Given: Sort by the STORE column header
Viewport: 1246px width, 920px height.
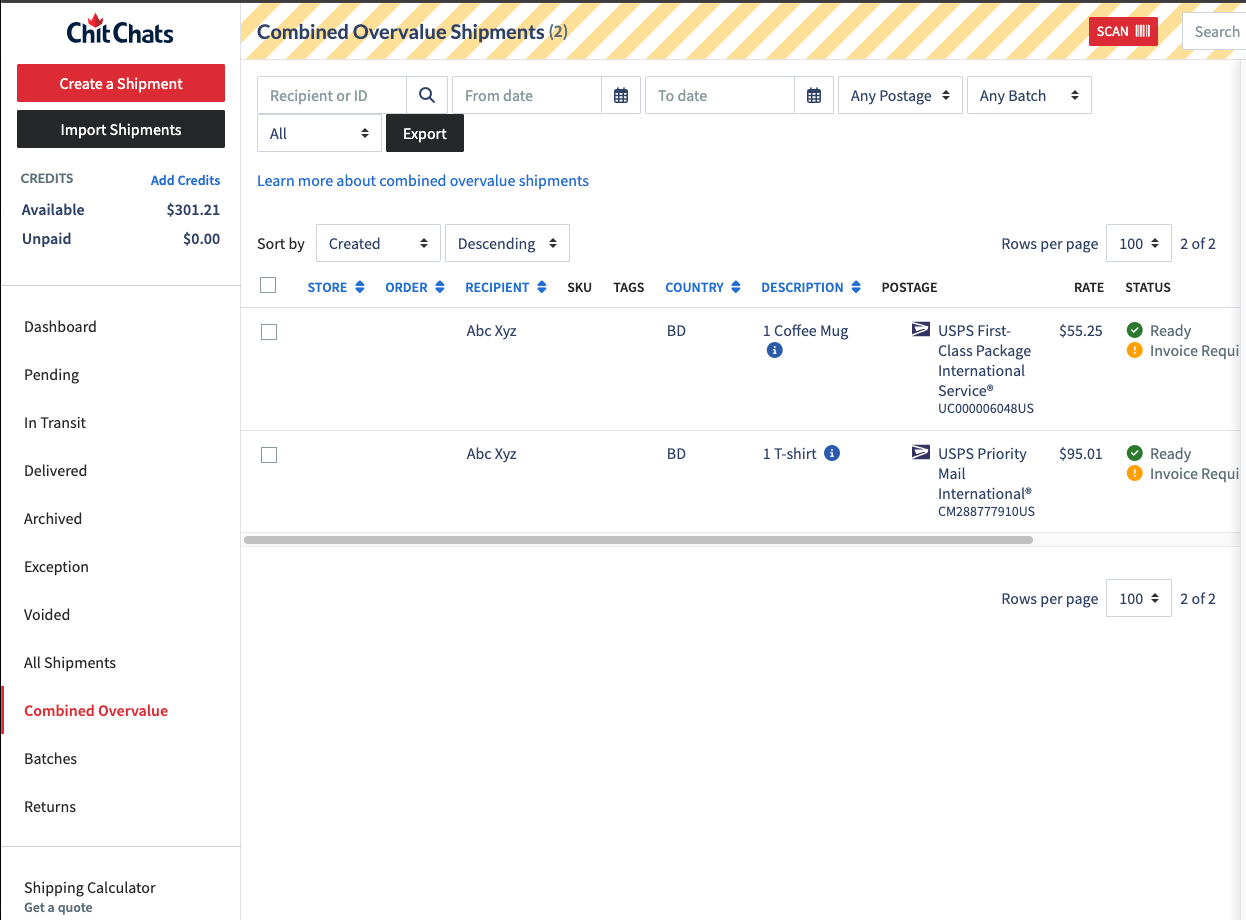Looking at the screenshot, I should tap(336, 287).
